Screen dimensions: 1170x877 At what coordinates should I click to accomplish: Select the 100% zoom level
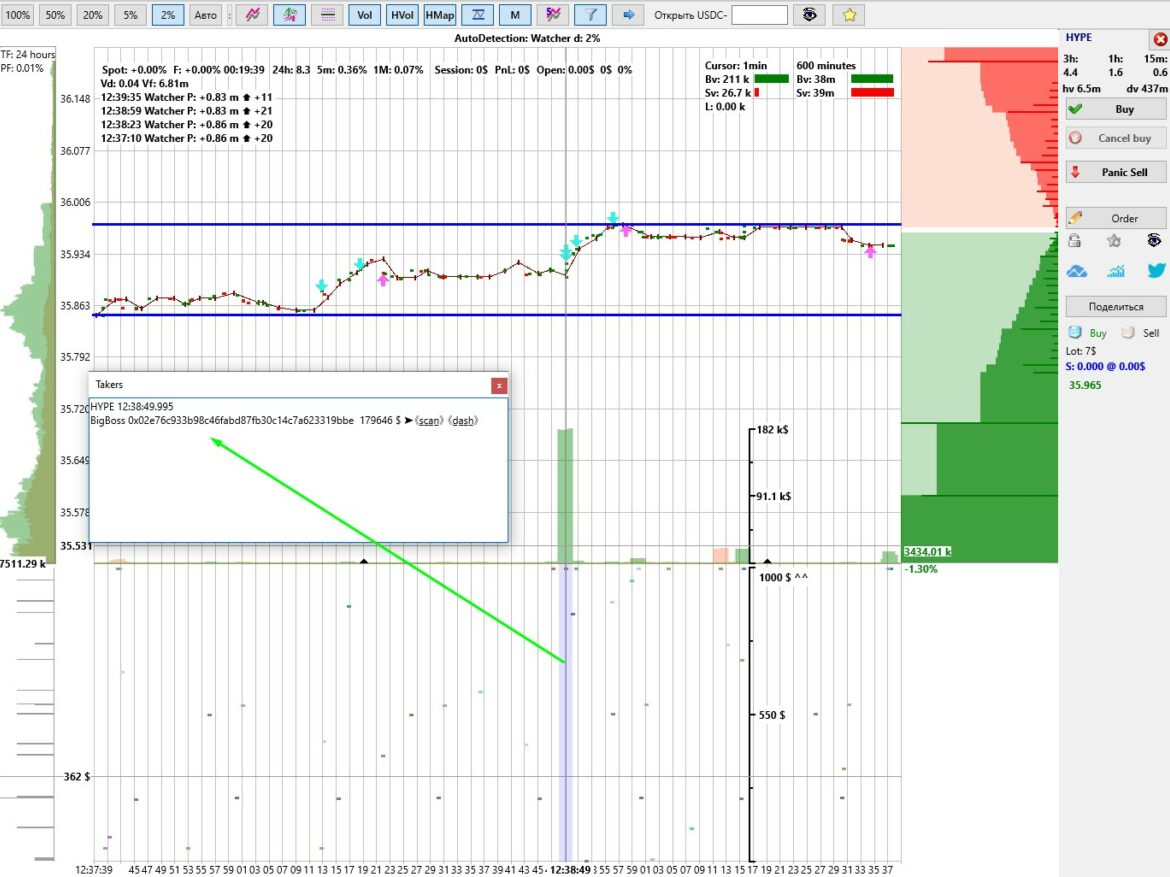tap(19, 15)
